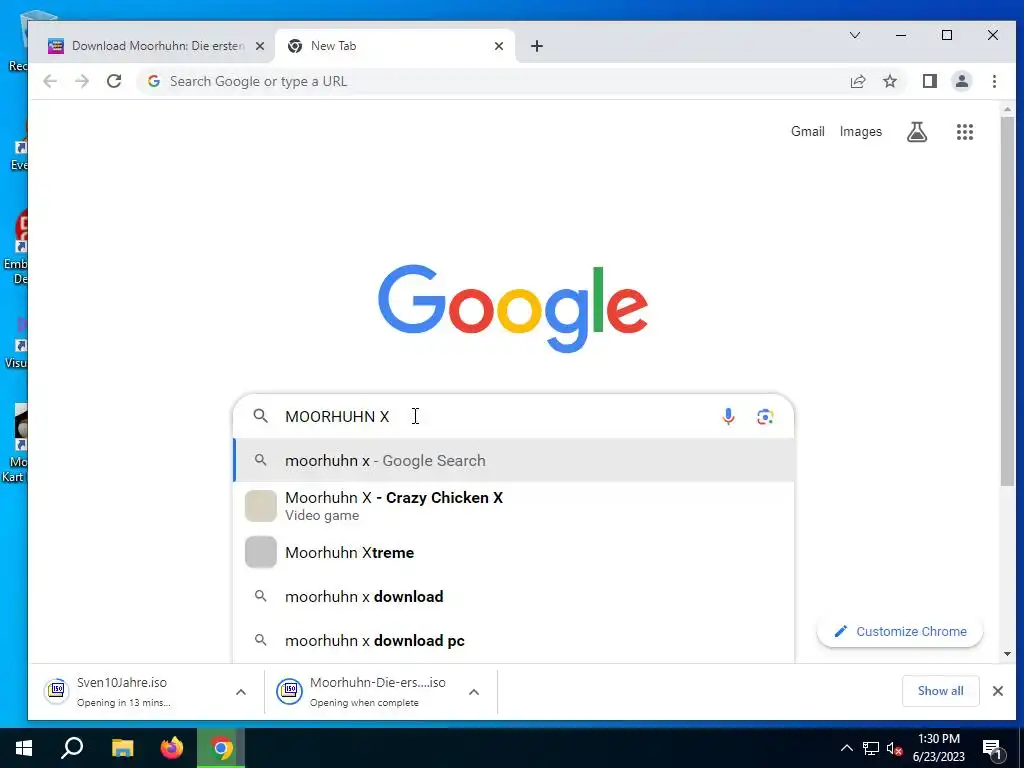This screenshot has width=1024, height=768.
Task: Launch Firefox from the taskbar
Action: point(172,748)
